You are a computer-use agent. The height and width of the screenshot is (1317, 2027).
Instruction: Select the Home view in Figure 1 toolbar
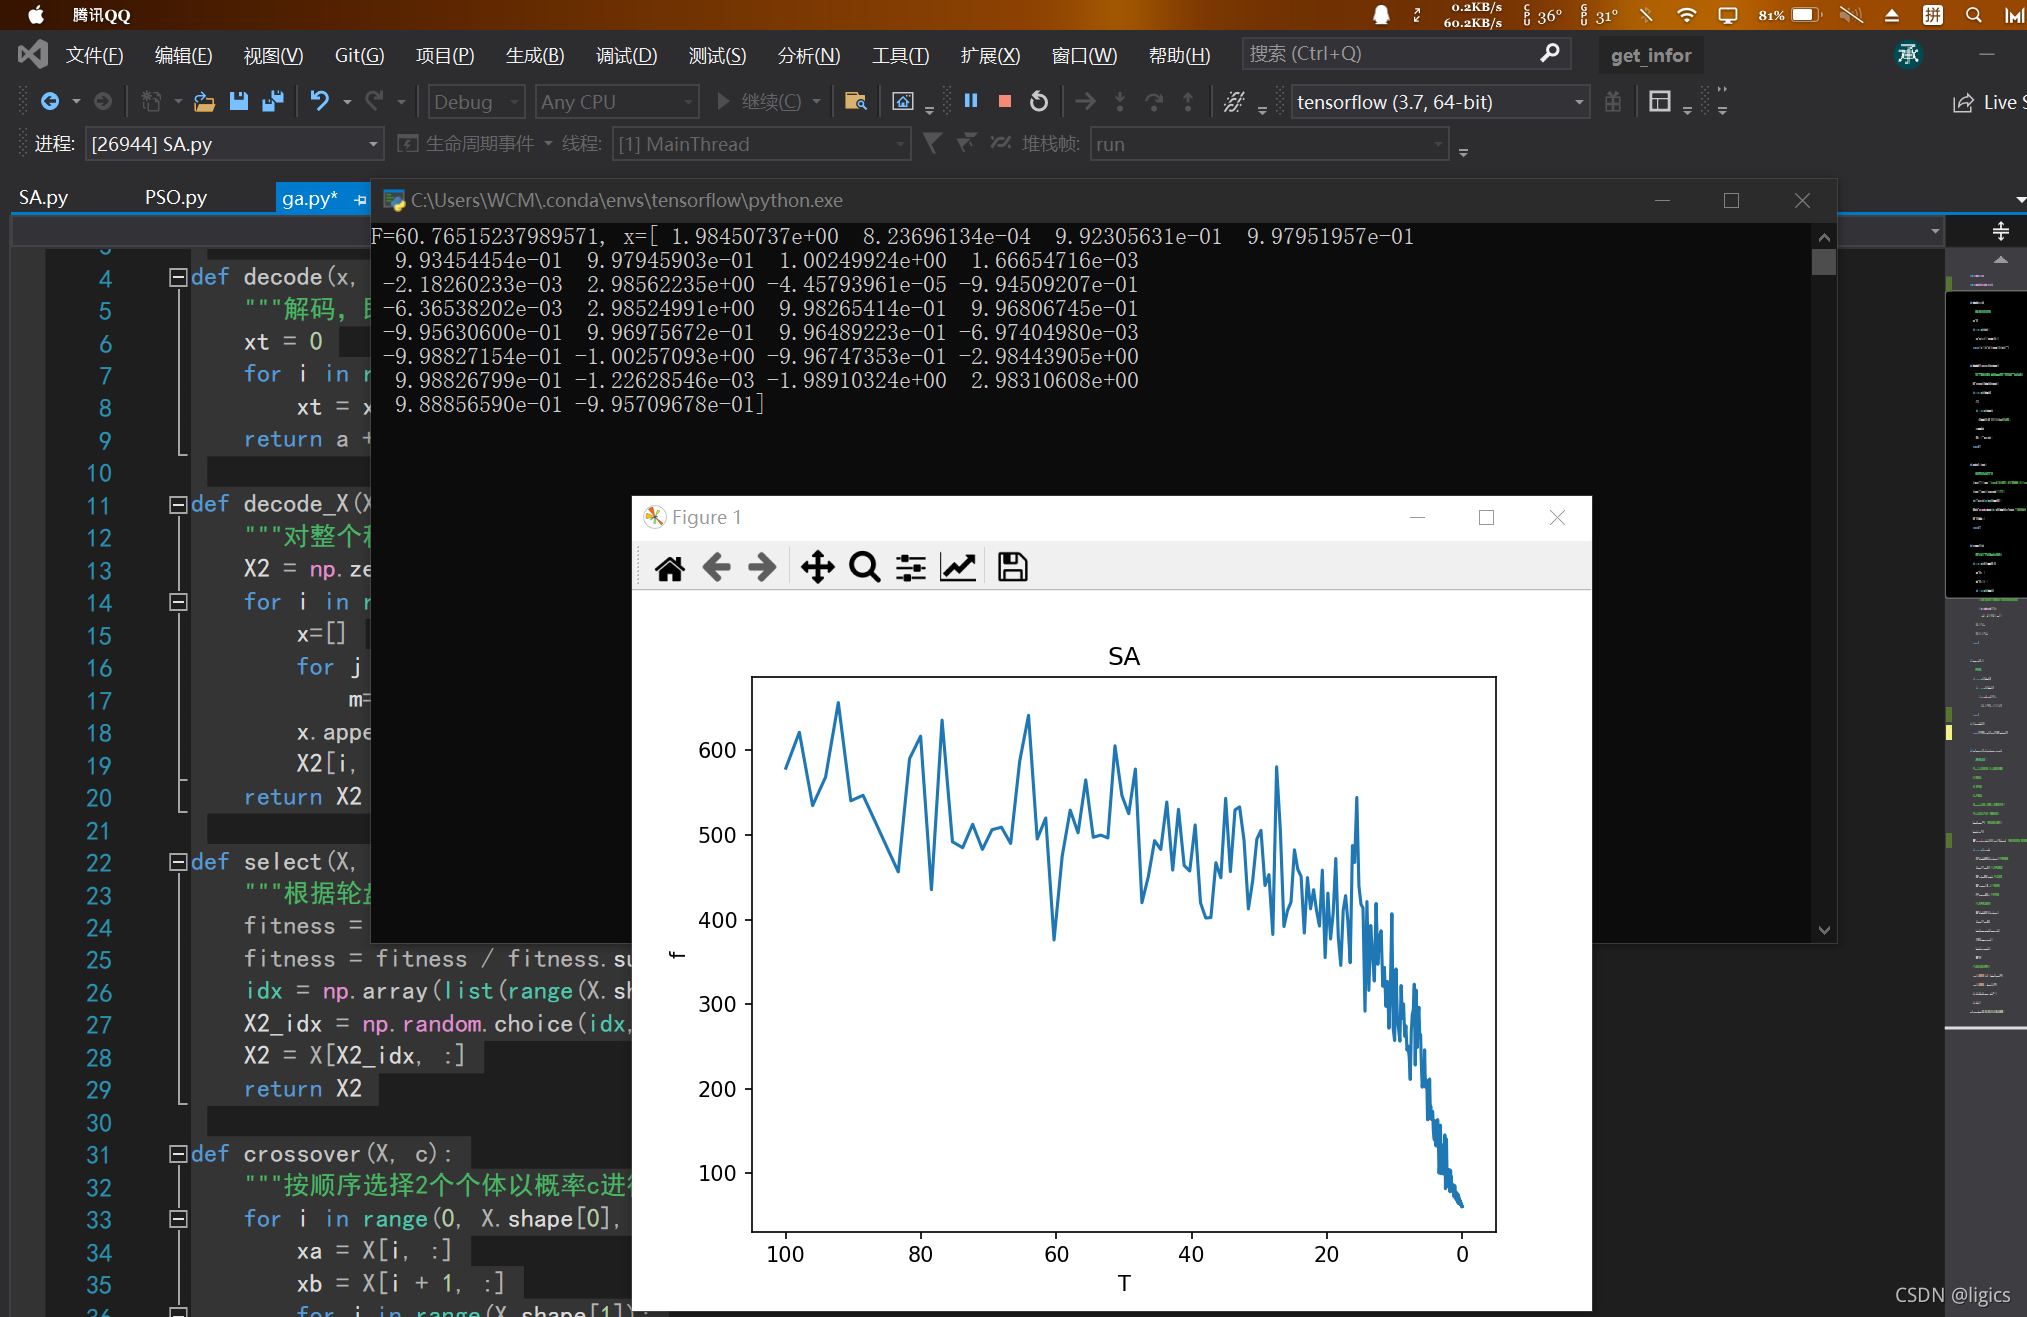point(669,566)
